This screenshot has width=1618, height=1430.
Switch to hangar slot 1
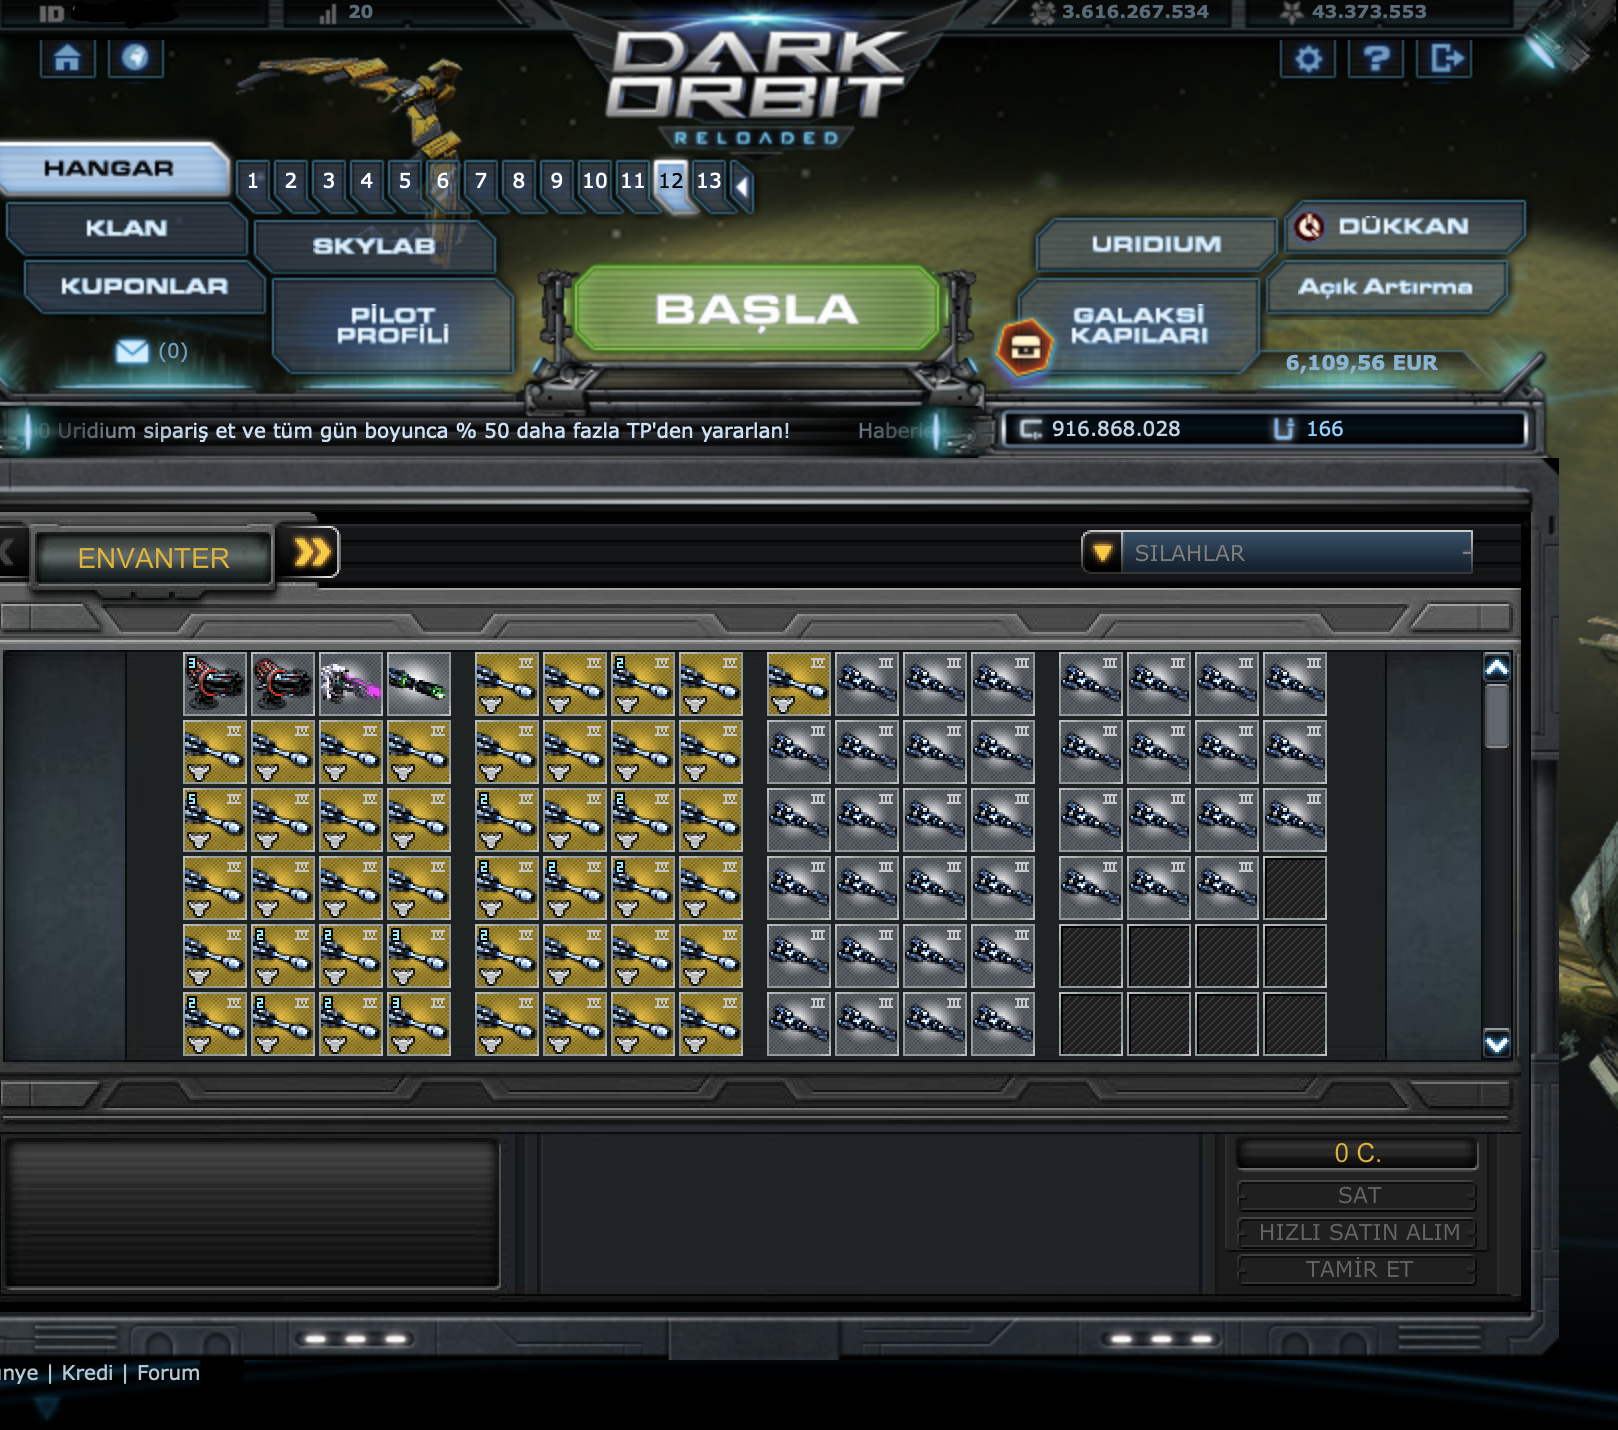[x=253, y=181]
